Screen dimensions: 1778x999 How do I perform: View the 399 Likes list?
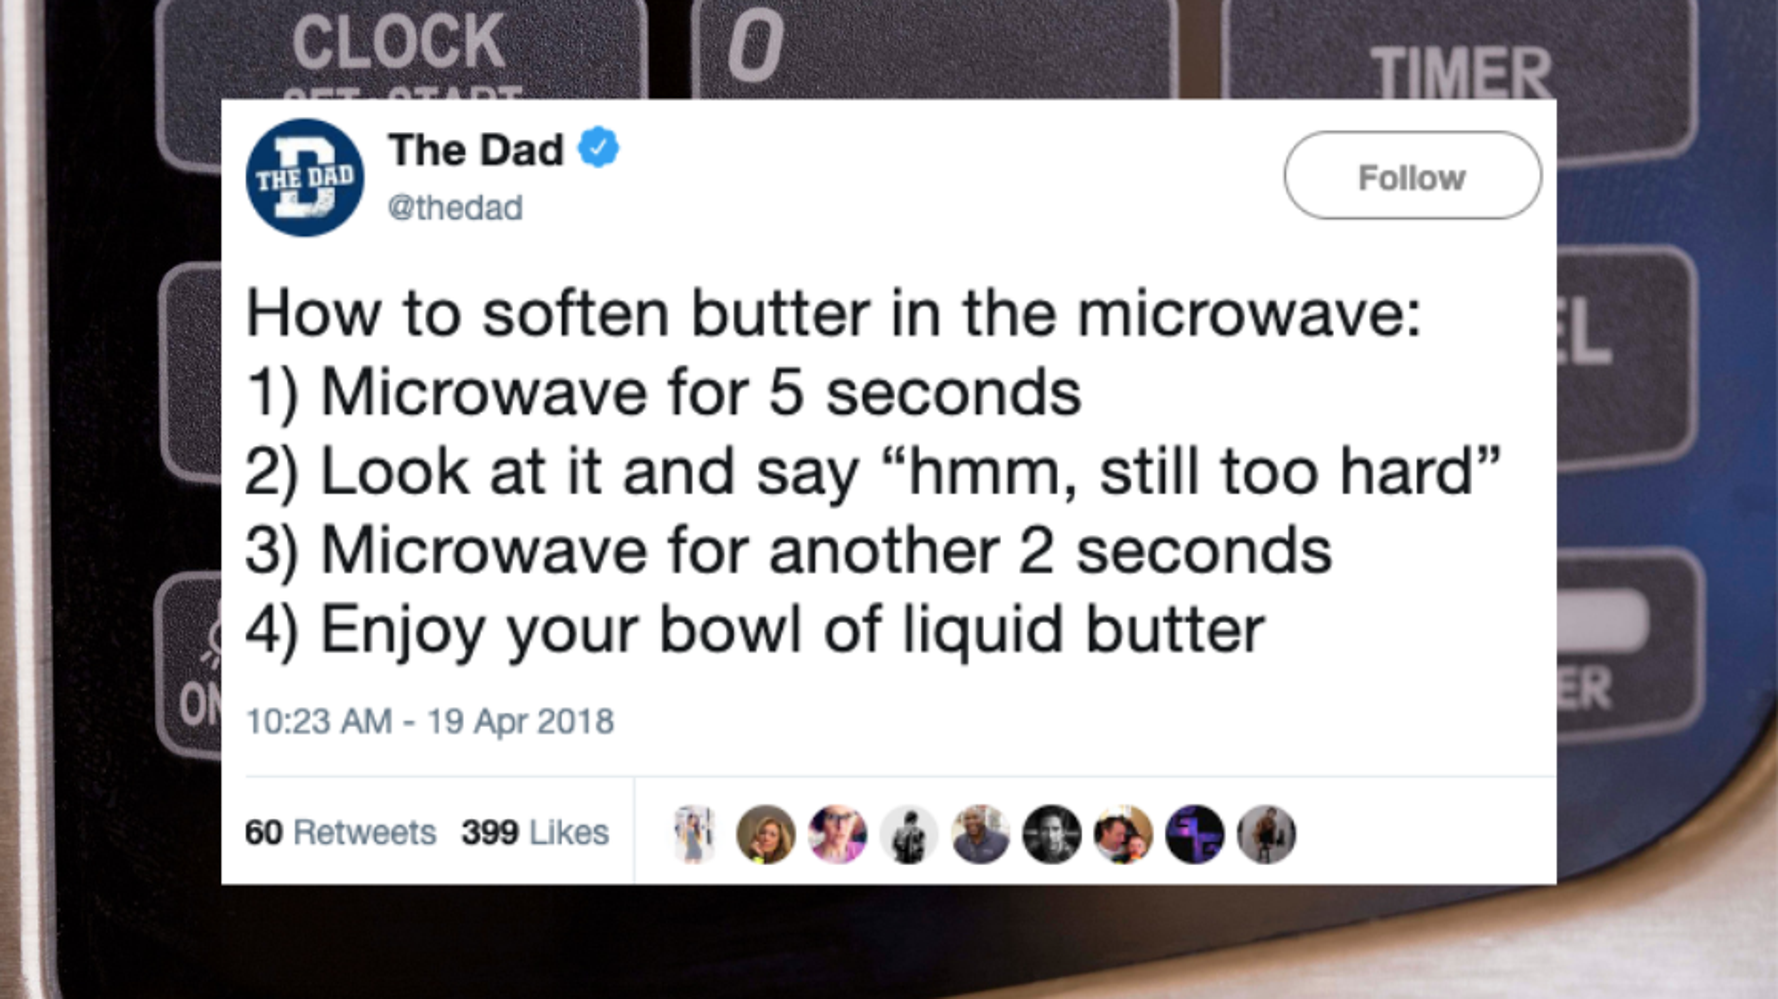click(x=535, y=832)
